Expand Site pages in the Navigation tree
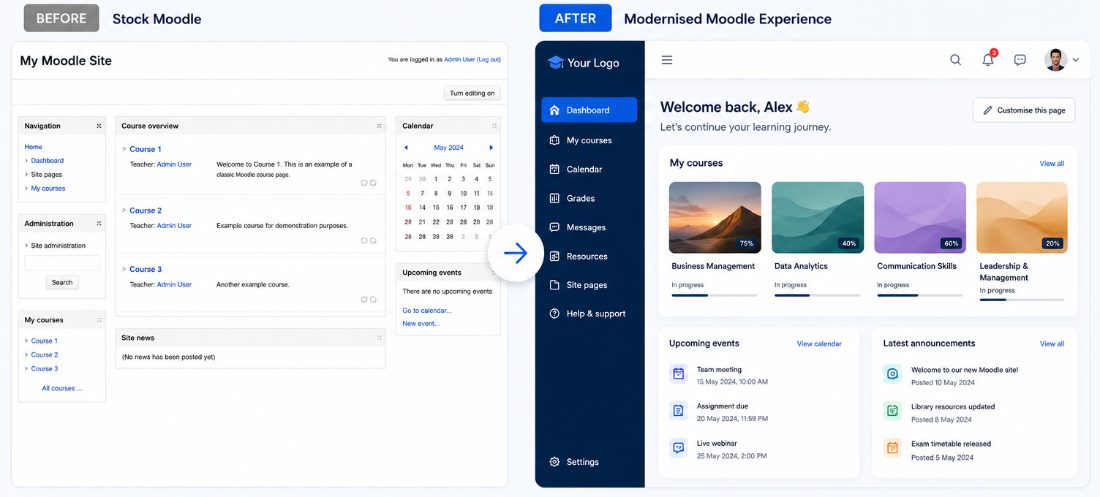The width and height of the screenshot is (1100, 497). [27, 175]
